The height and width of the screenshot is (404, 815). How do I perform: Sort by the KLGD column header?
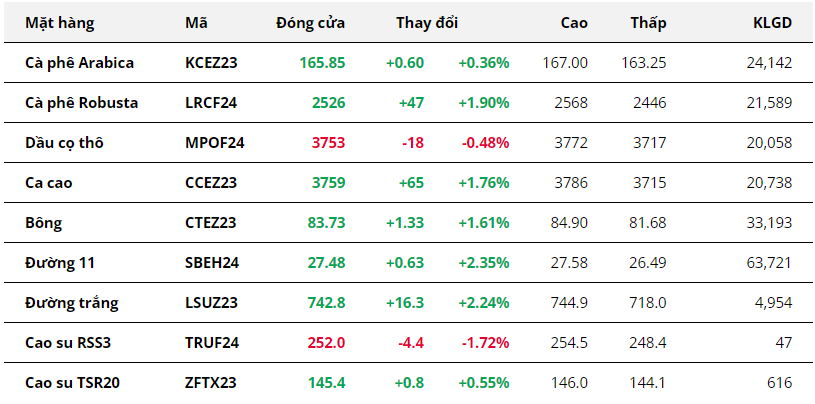(772, 23)
